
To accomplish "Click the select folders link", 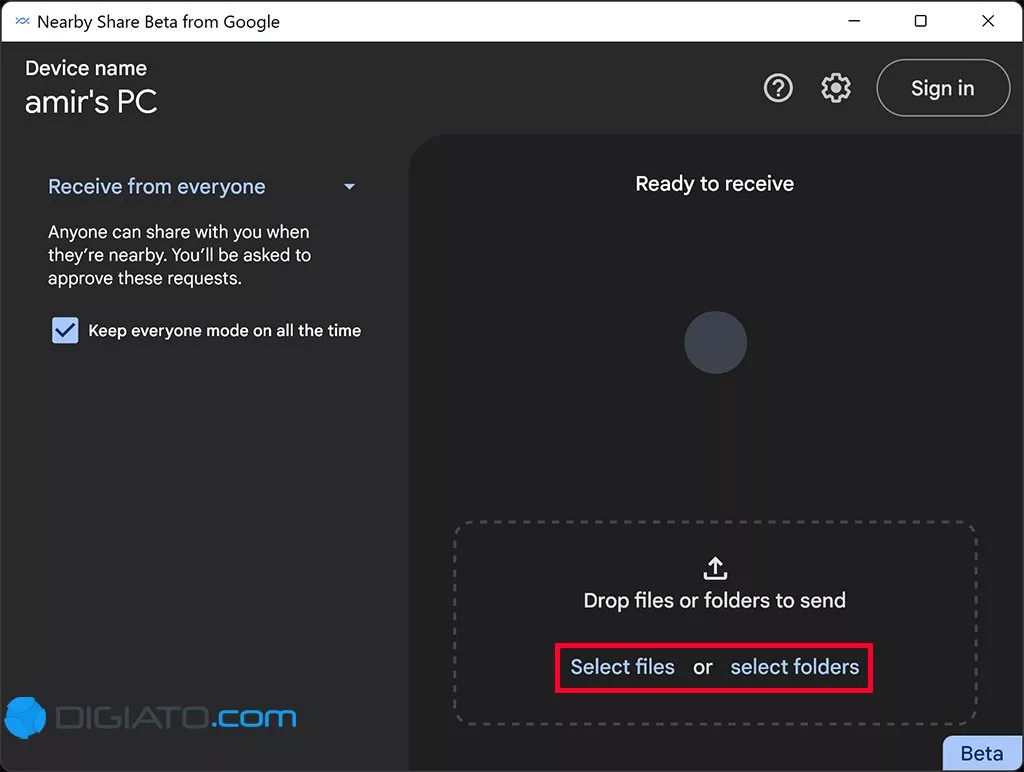I will point(795,667).
